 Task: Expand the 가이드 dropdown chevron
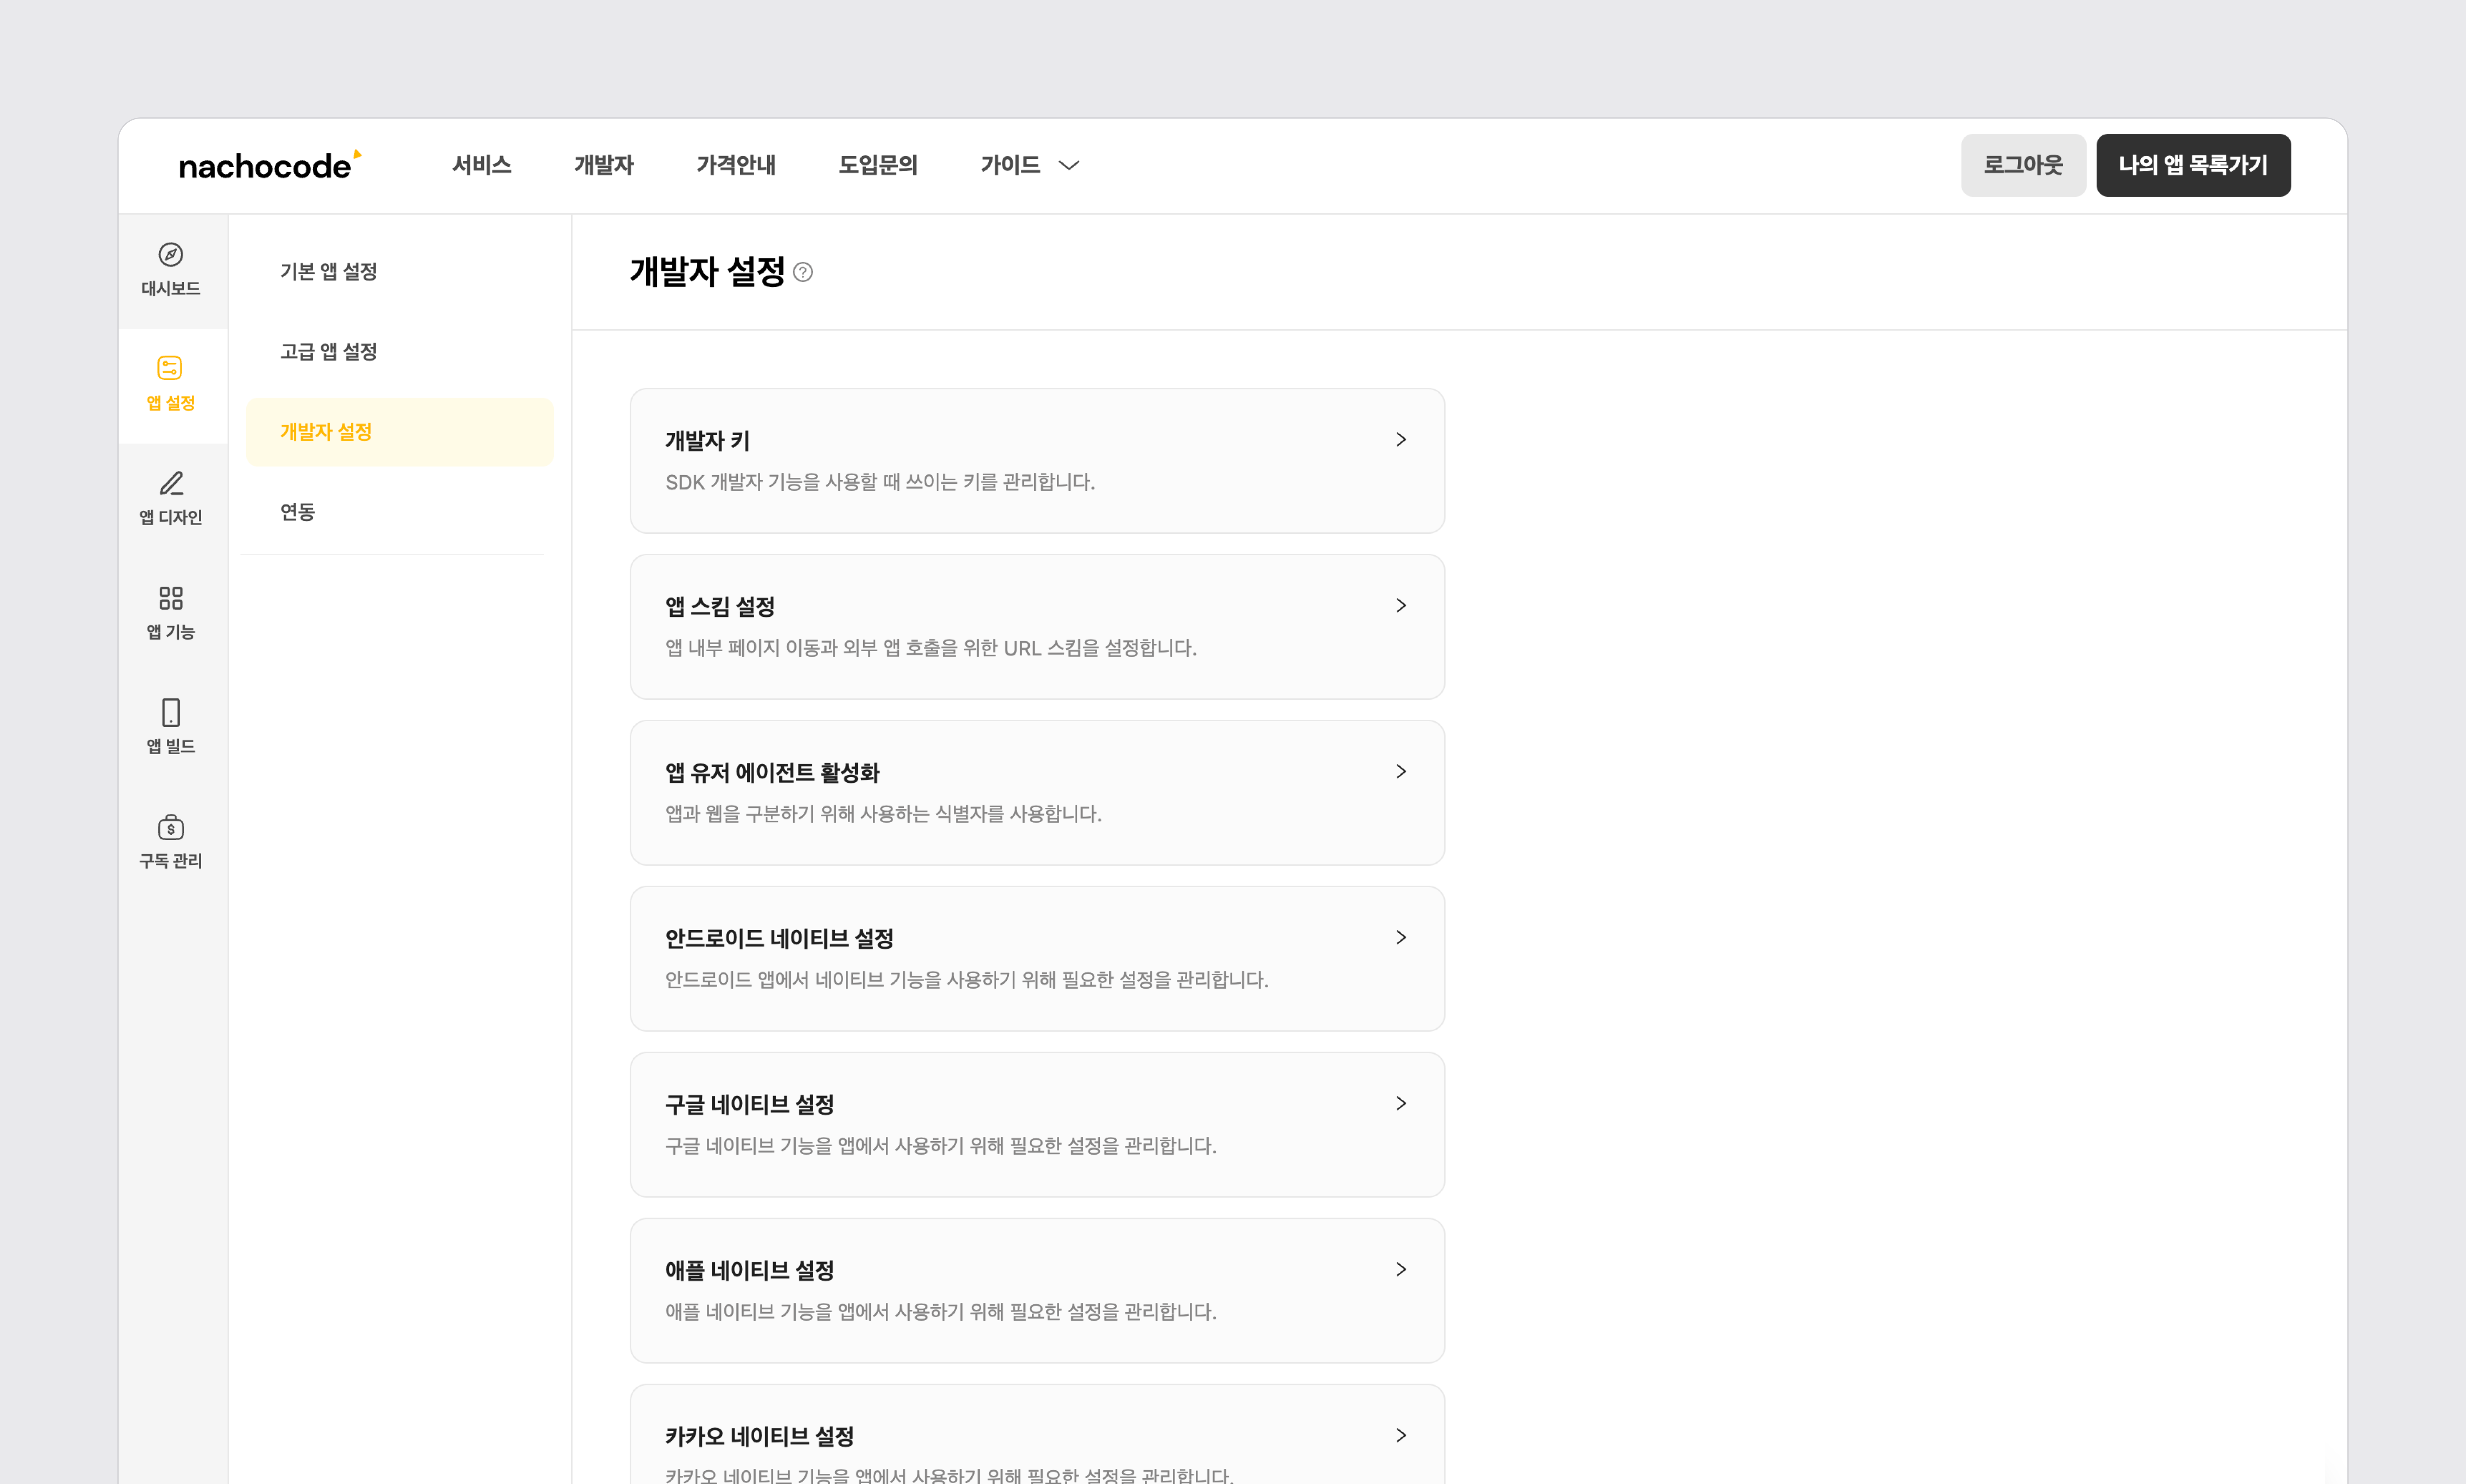1069,165
